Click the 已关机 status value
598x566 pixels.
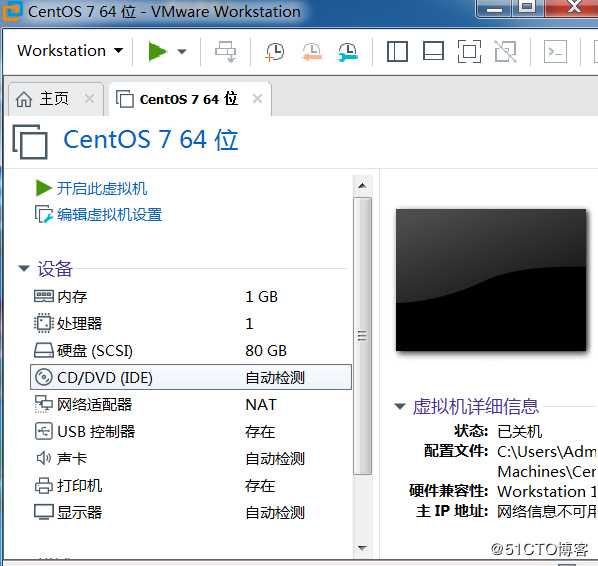[519, 432]
